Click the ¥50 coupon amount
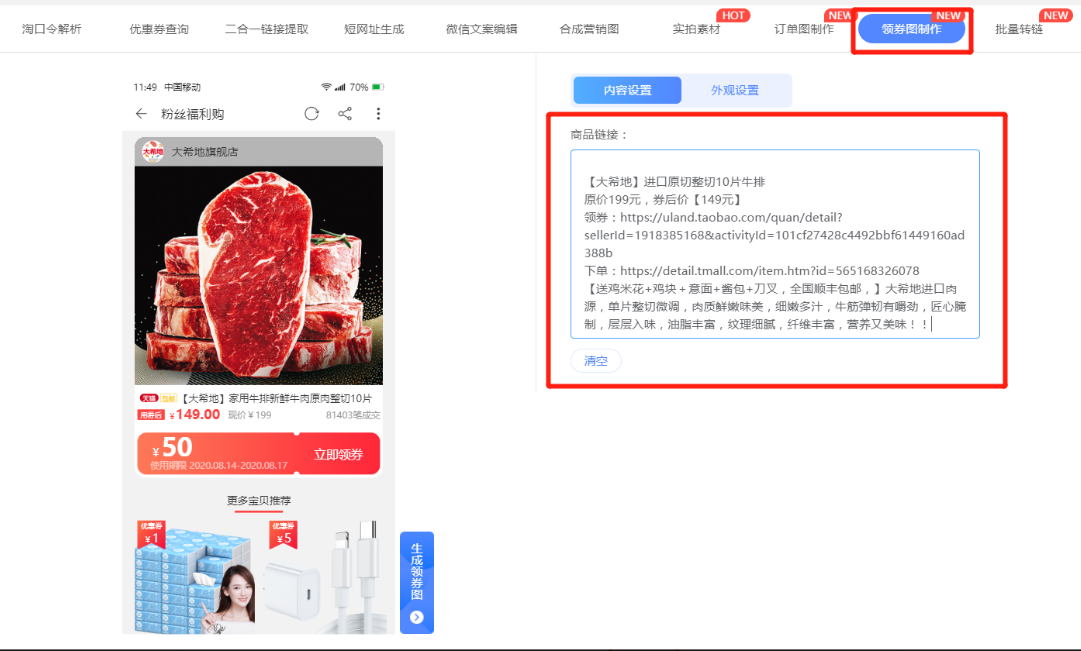1081x651 pixels. tap(172, 448)
